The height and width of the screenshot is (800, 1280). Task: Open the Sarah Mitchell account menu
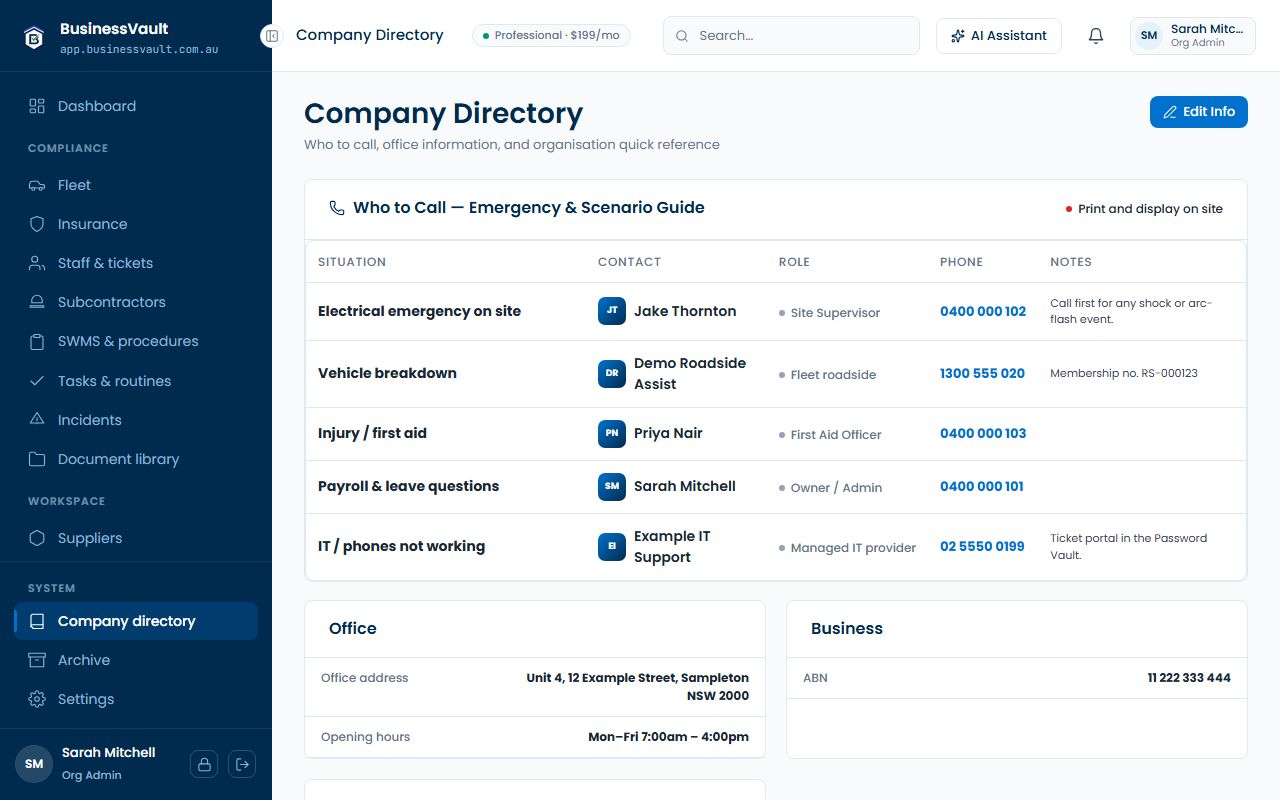pyautogui.click(x=1192, y=36)
